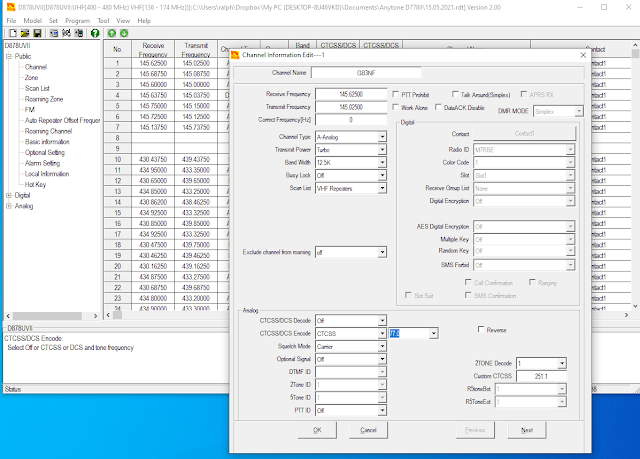
Task: Expand the Digital tree node
Action: [x=9, y=195]
